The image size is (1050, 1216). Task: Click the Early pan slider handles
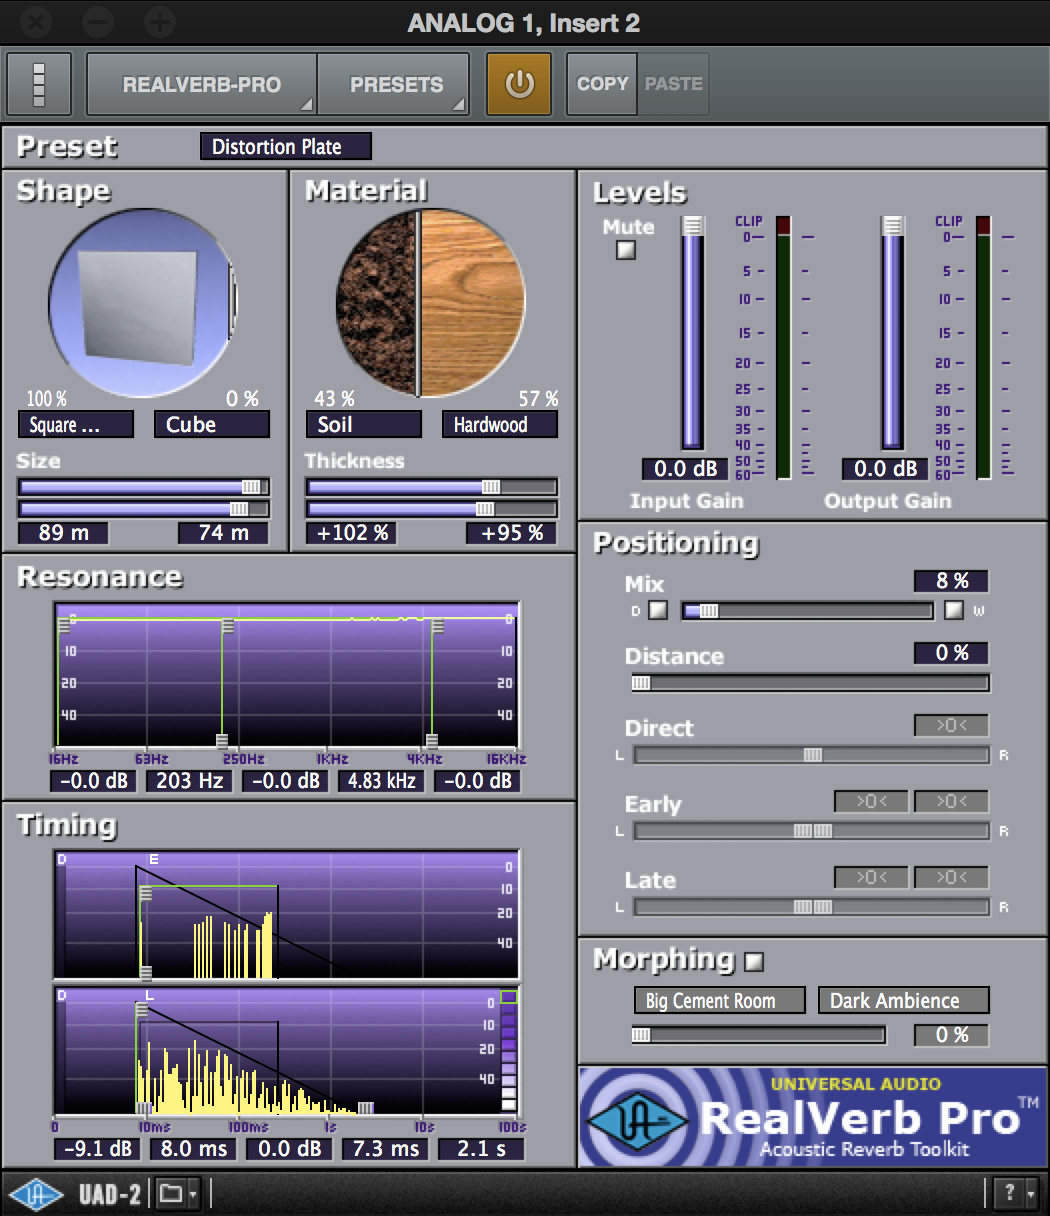tap(813, 831)
